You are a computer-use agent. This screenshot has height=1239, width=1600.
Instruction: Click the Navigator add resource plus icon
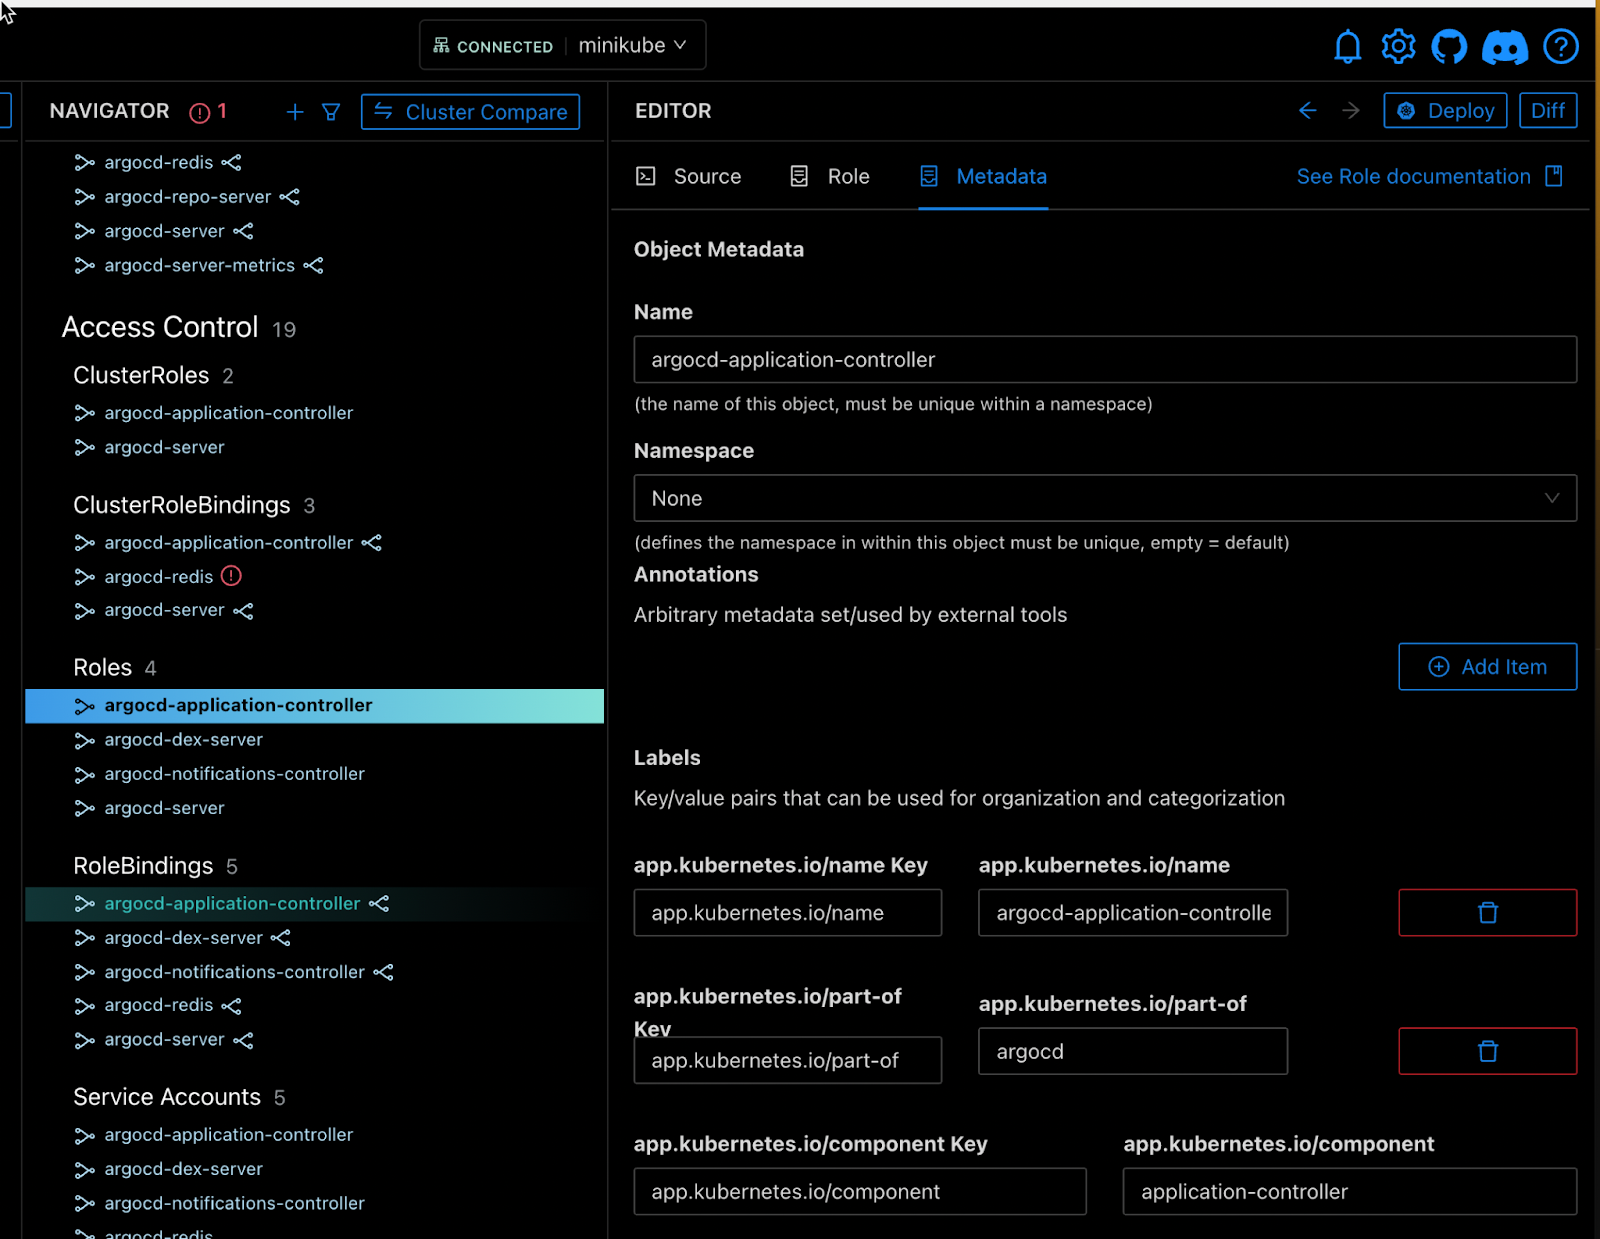tap(294, 112)
